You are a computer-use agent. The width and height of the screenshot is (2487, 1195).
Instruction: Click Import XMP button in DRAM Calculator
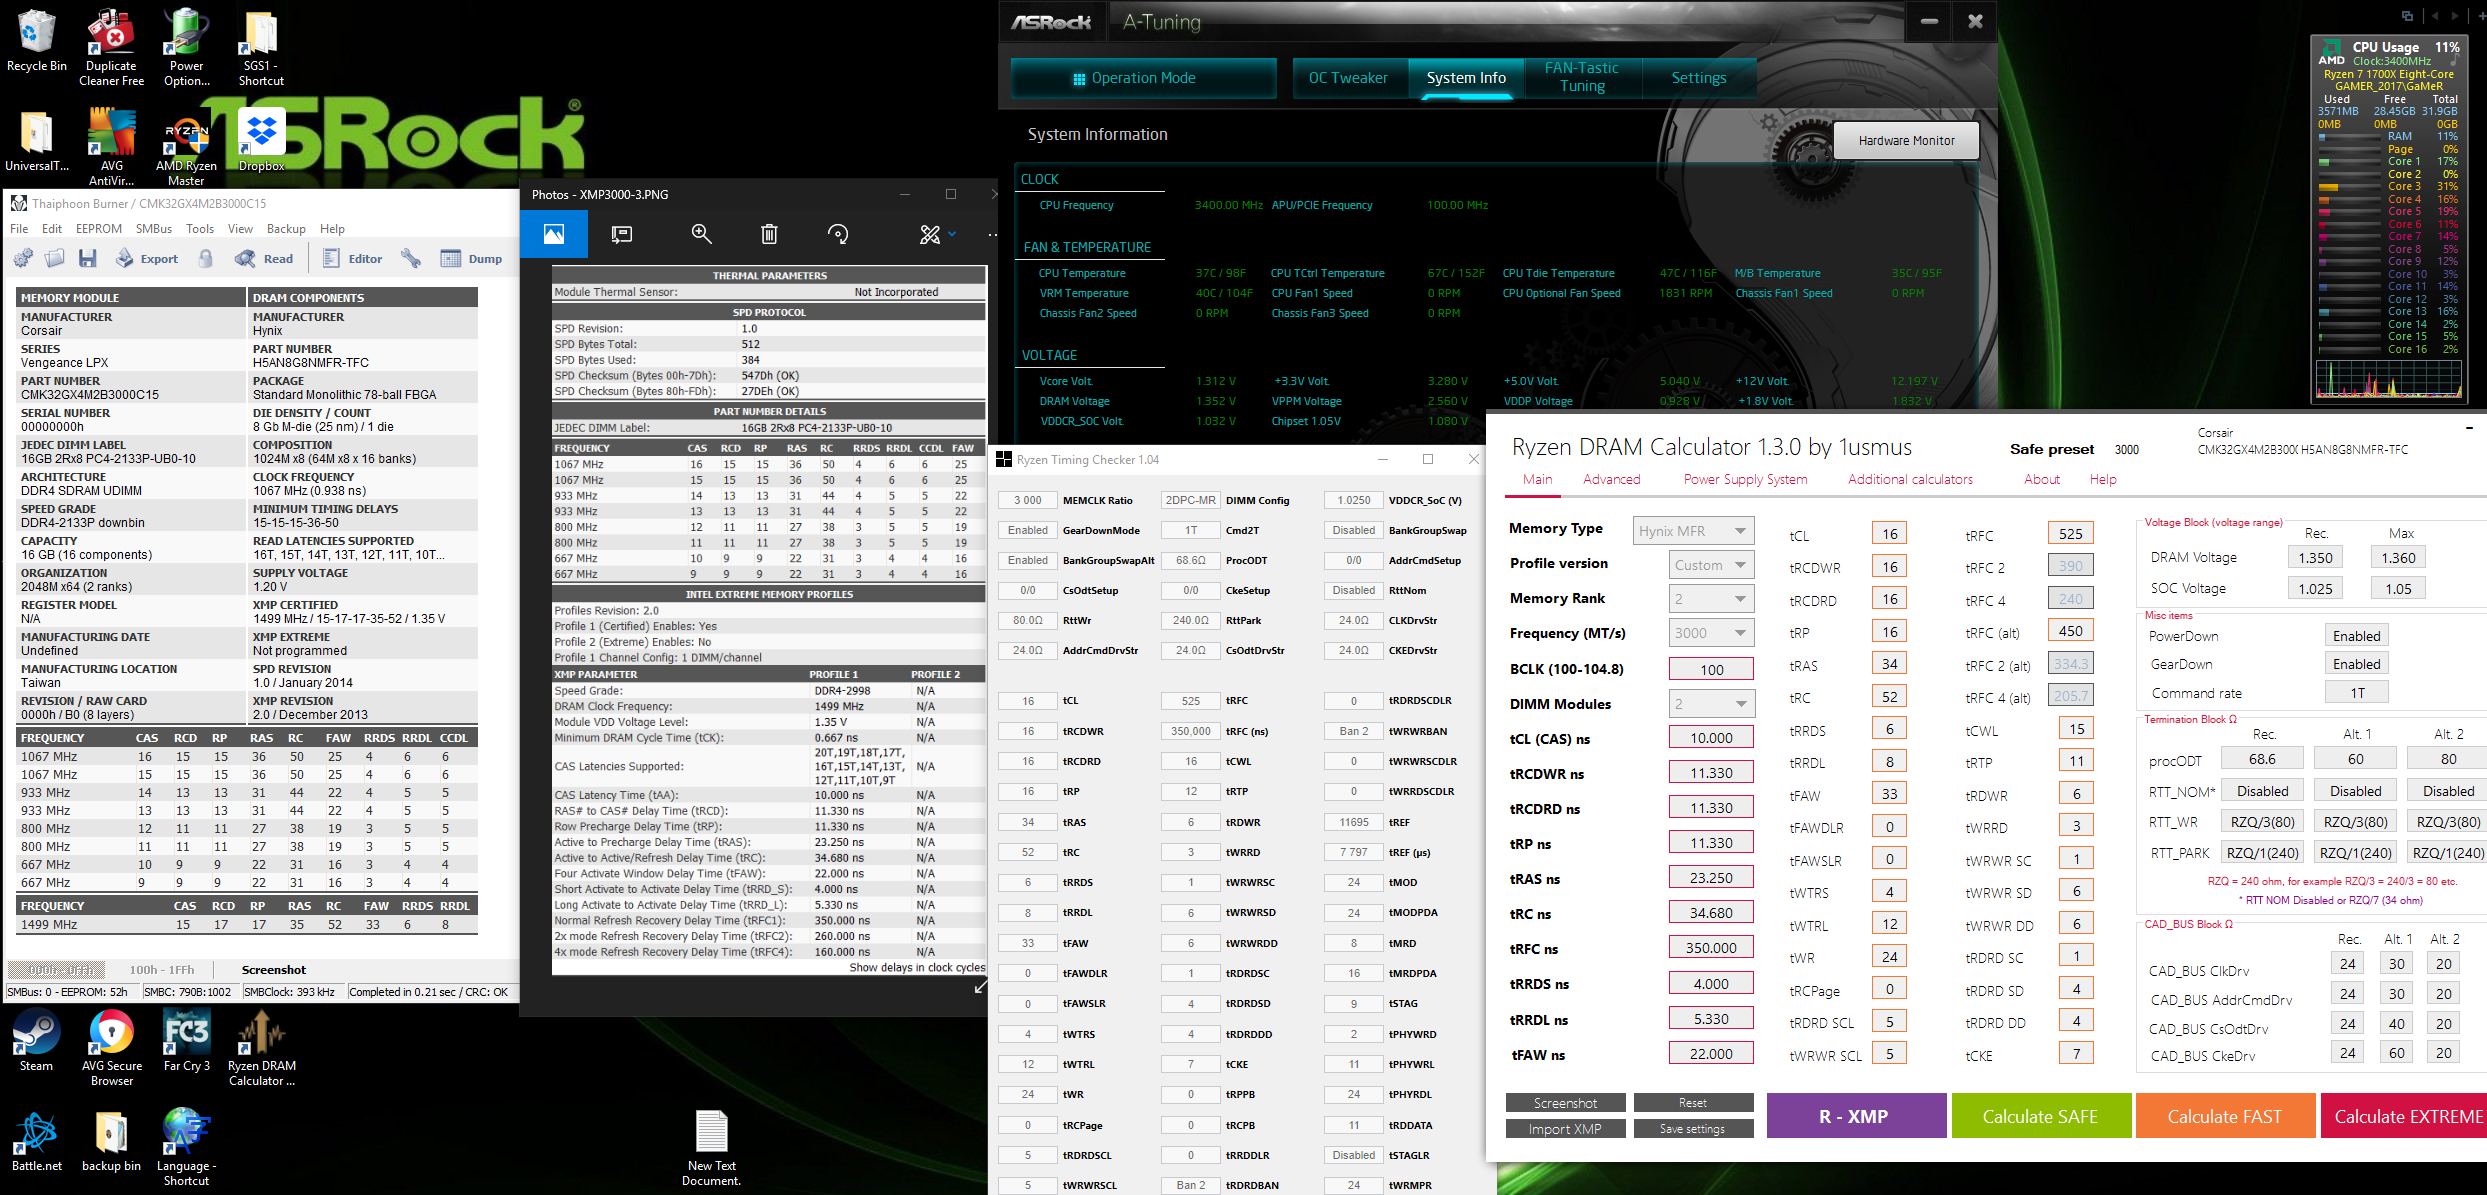tap(1565, 1129)
